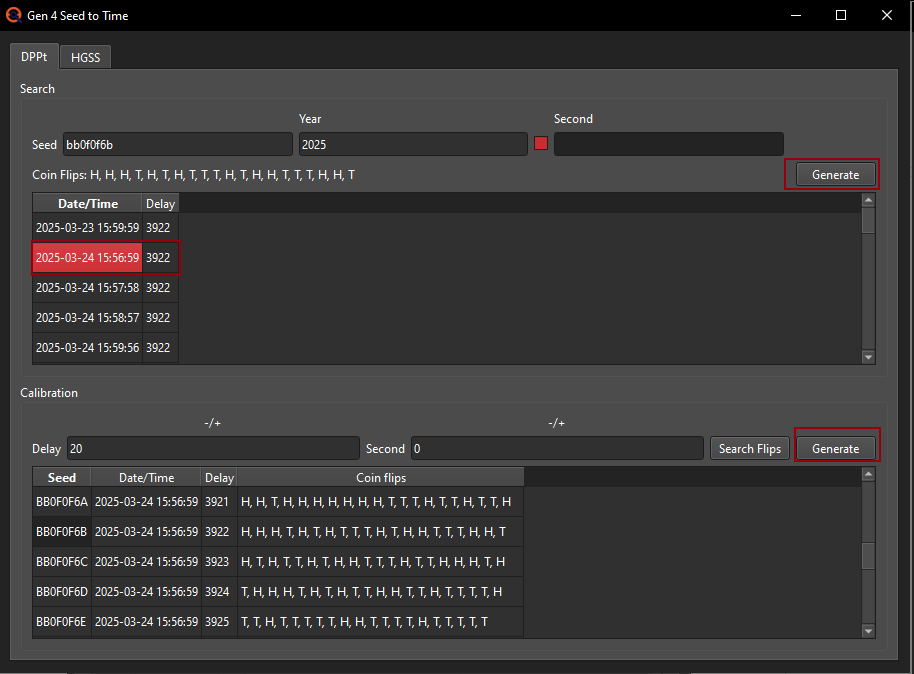
Task: Click calibration table scrollbar down arrow
Action: click(x=868, y=630)
